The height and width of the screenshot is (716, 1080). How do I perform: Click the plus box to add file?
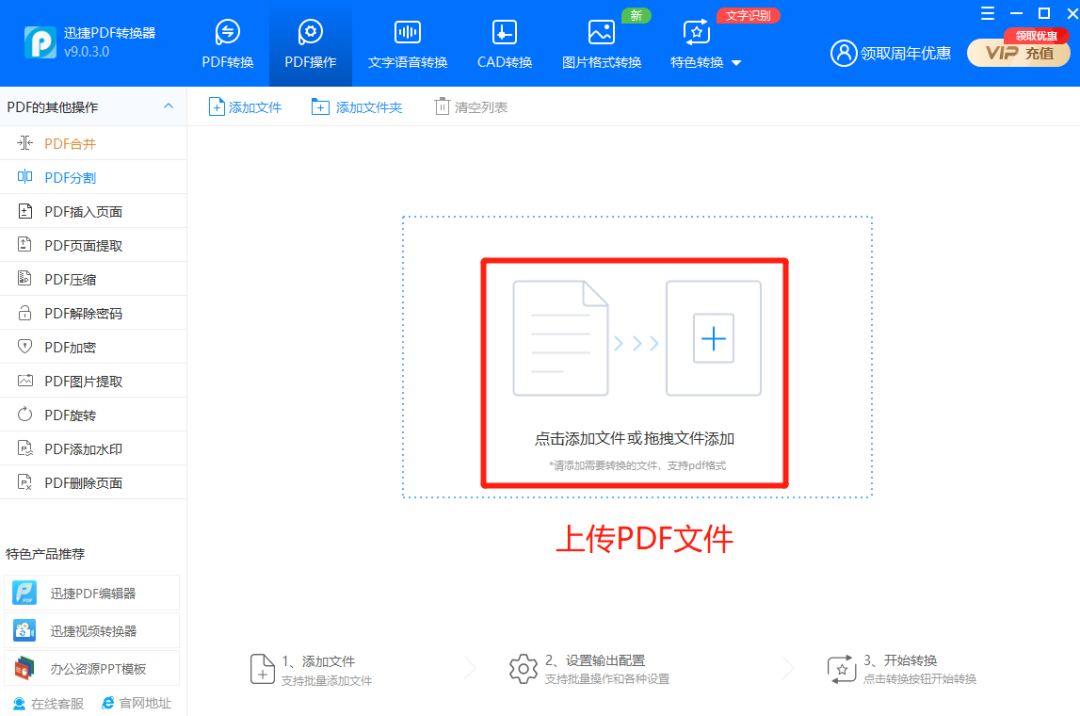pyautogui.click(x=714, y=338)
